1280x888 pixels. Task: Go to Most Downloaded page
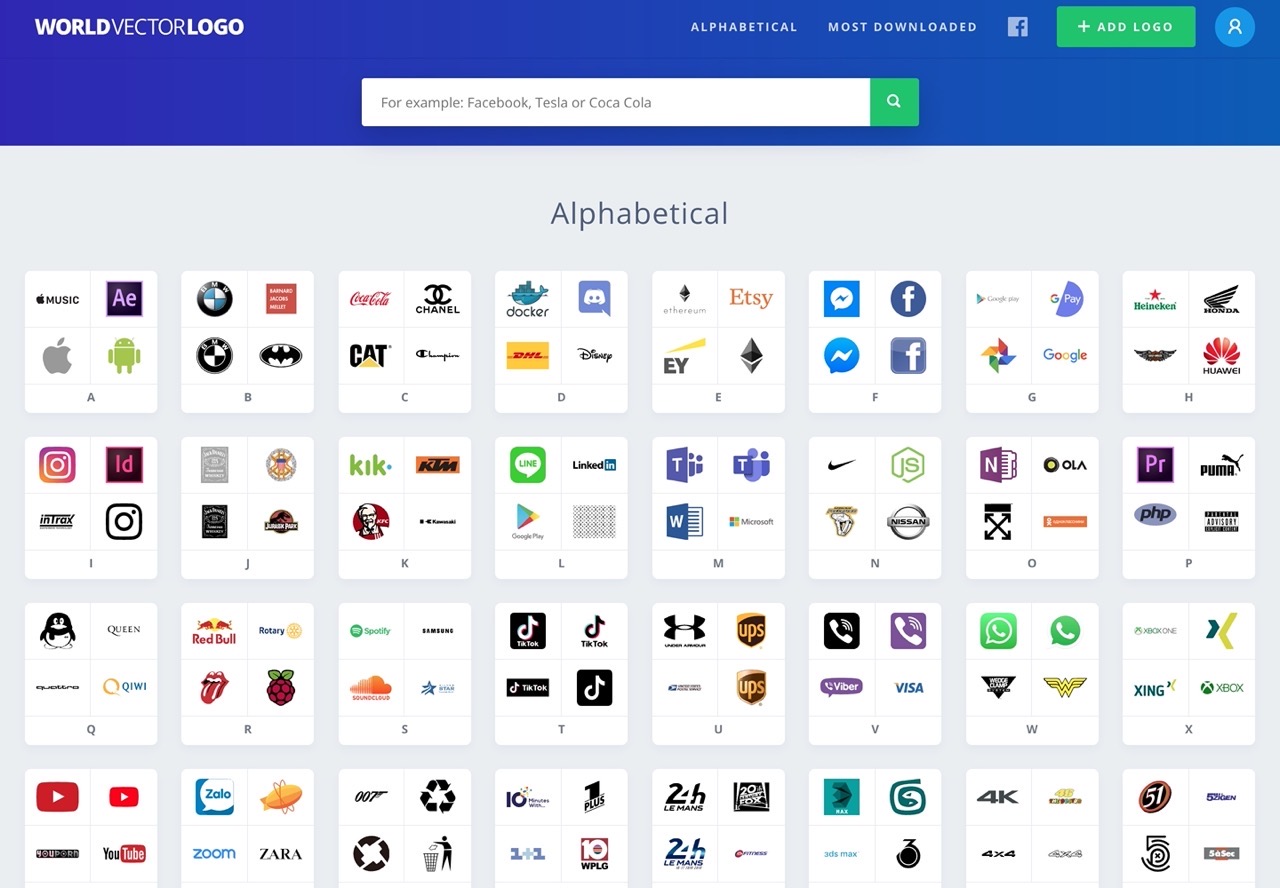(902, 27)
